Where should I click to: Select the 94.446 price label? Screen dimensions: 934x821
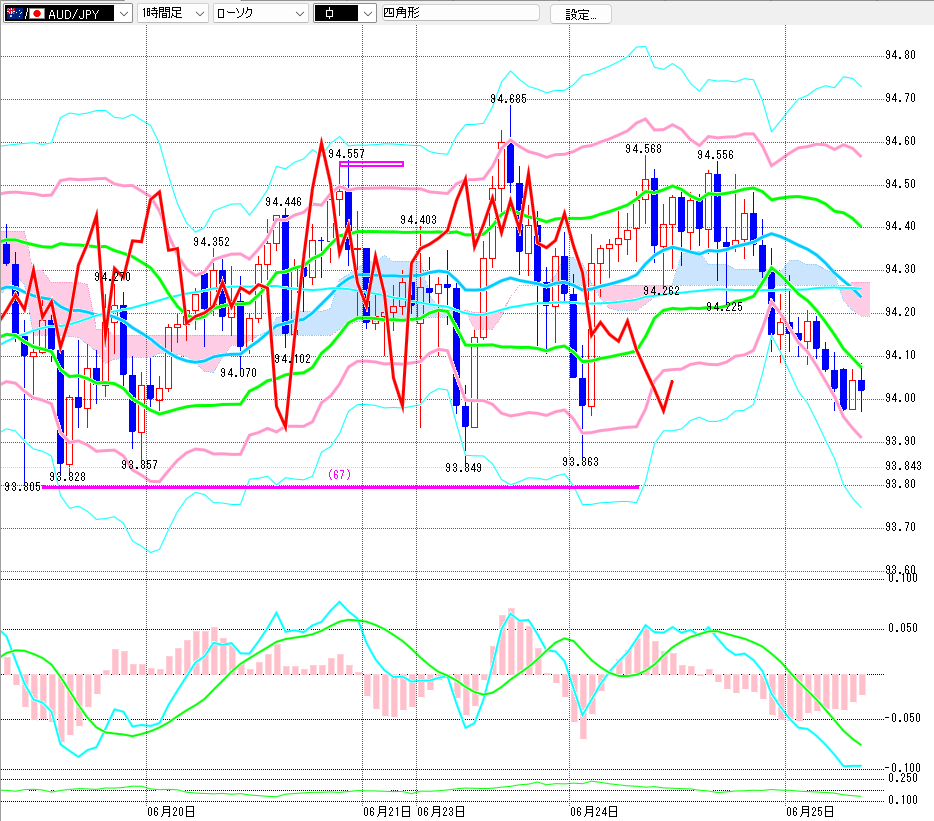click(284, 202)
